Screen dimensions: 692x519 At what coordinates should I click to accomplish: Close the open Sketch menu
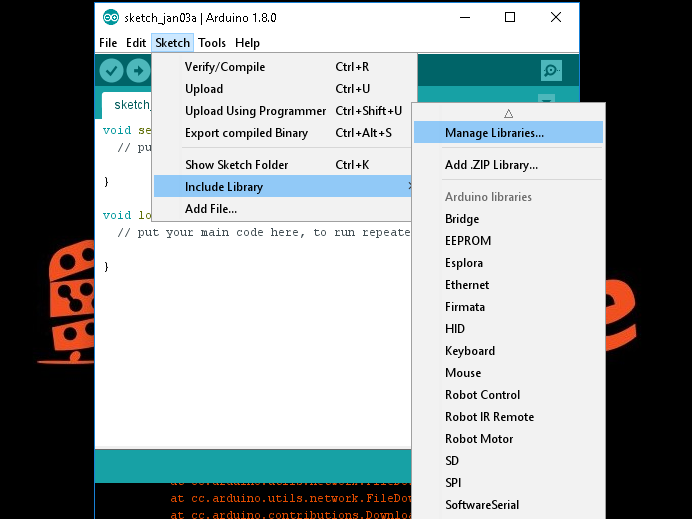tap(172, 43)
